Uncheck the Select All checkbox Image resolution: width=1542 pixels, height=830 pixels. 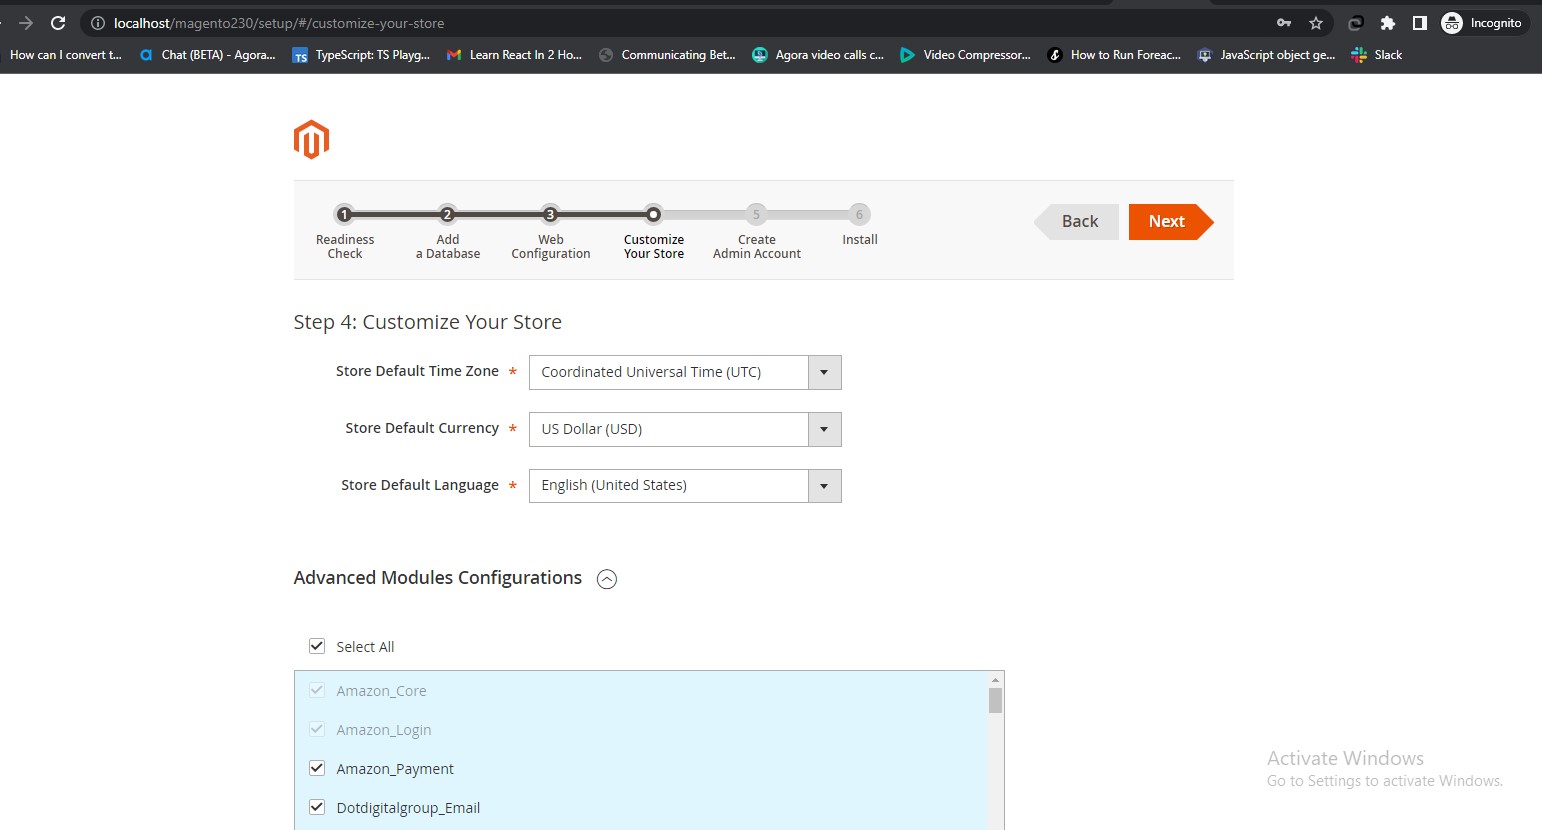pos(317,646)
